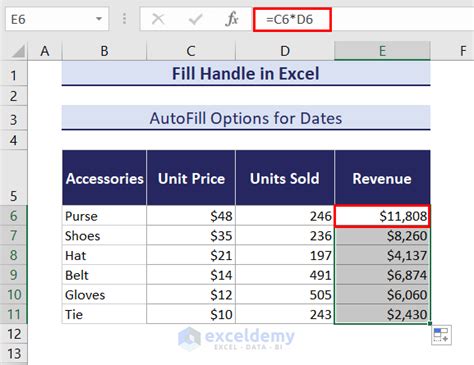The image size is (474, 365).
Task: Select the $11,808 revenue cell
Action: 382,216
